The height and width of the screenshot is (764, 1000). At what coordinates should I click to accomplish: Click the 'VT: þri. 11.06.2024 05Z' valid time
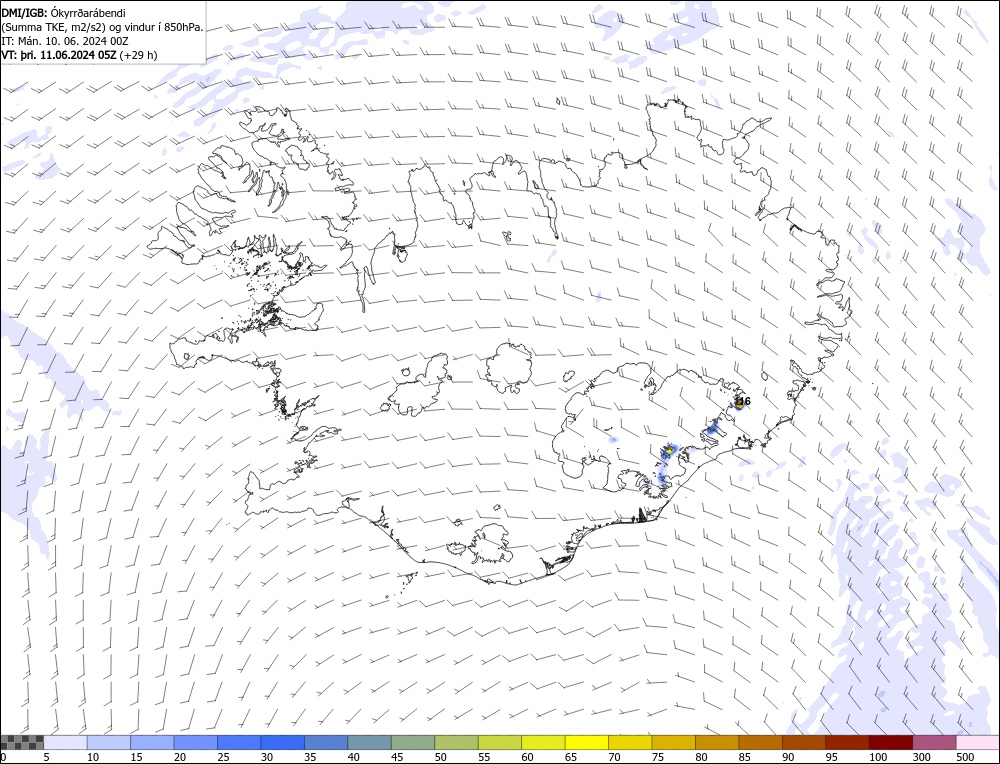point(59,55)
